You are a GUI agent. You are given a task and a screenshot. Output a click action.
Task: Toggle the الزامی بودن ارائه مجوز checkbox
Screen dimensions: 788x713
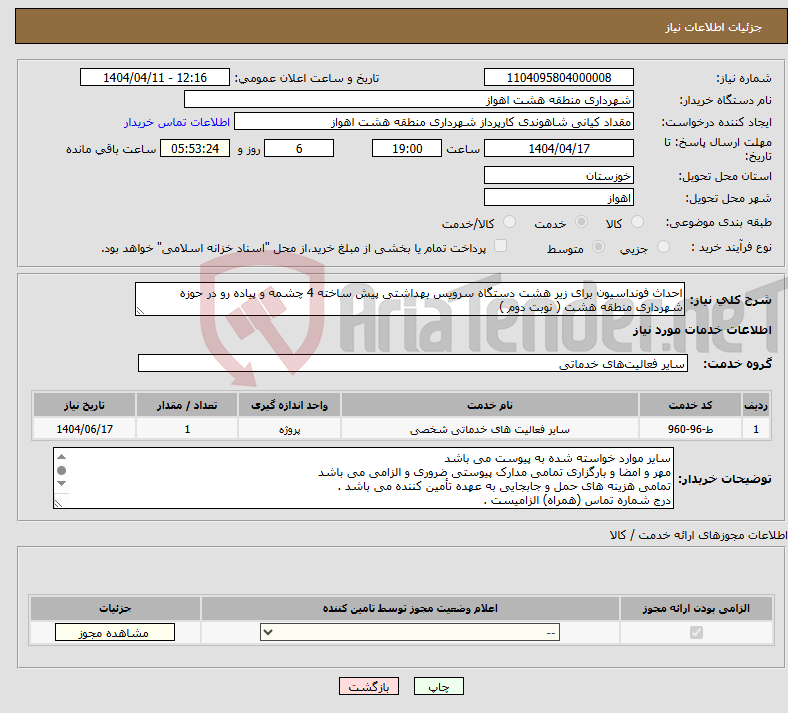pyautogui.click(x=697, y=632)
